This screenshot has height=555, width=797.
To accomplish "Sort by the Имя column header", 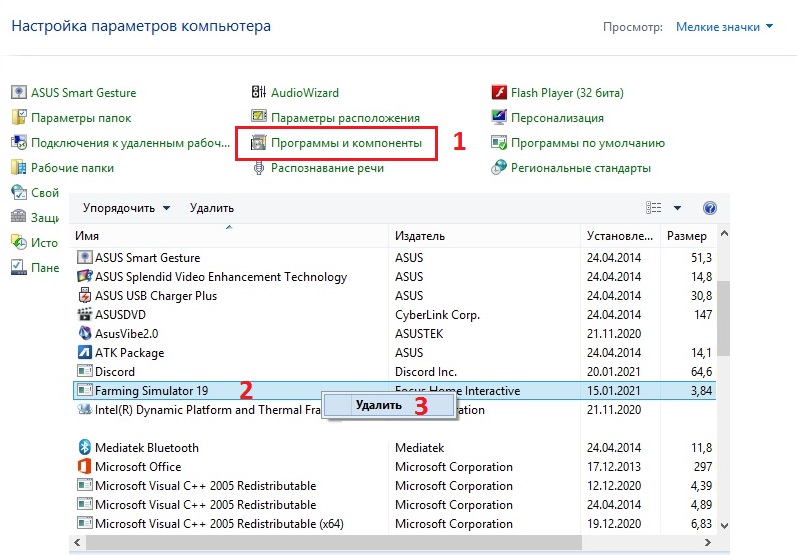I will (229, 236).
